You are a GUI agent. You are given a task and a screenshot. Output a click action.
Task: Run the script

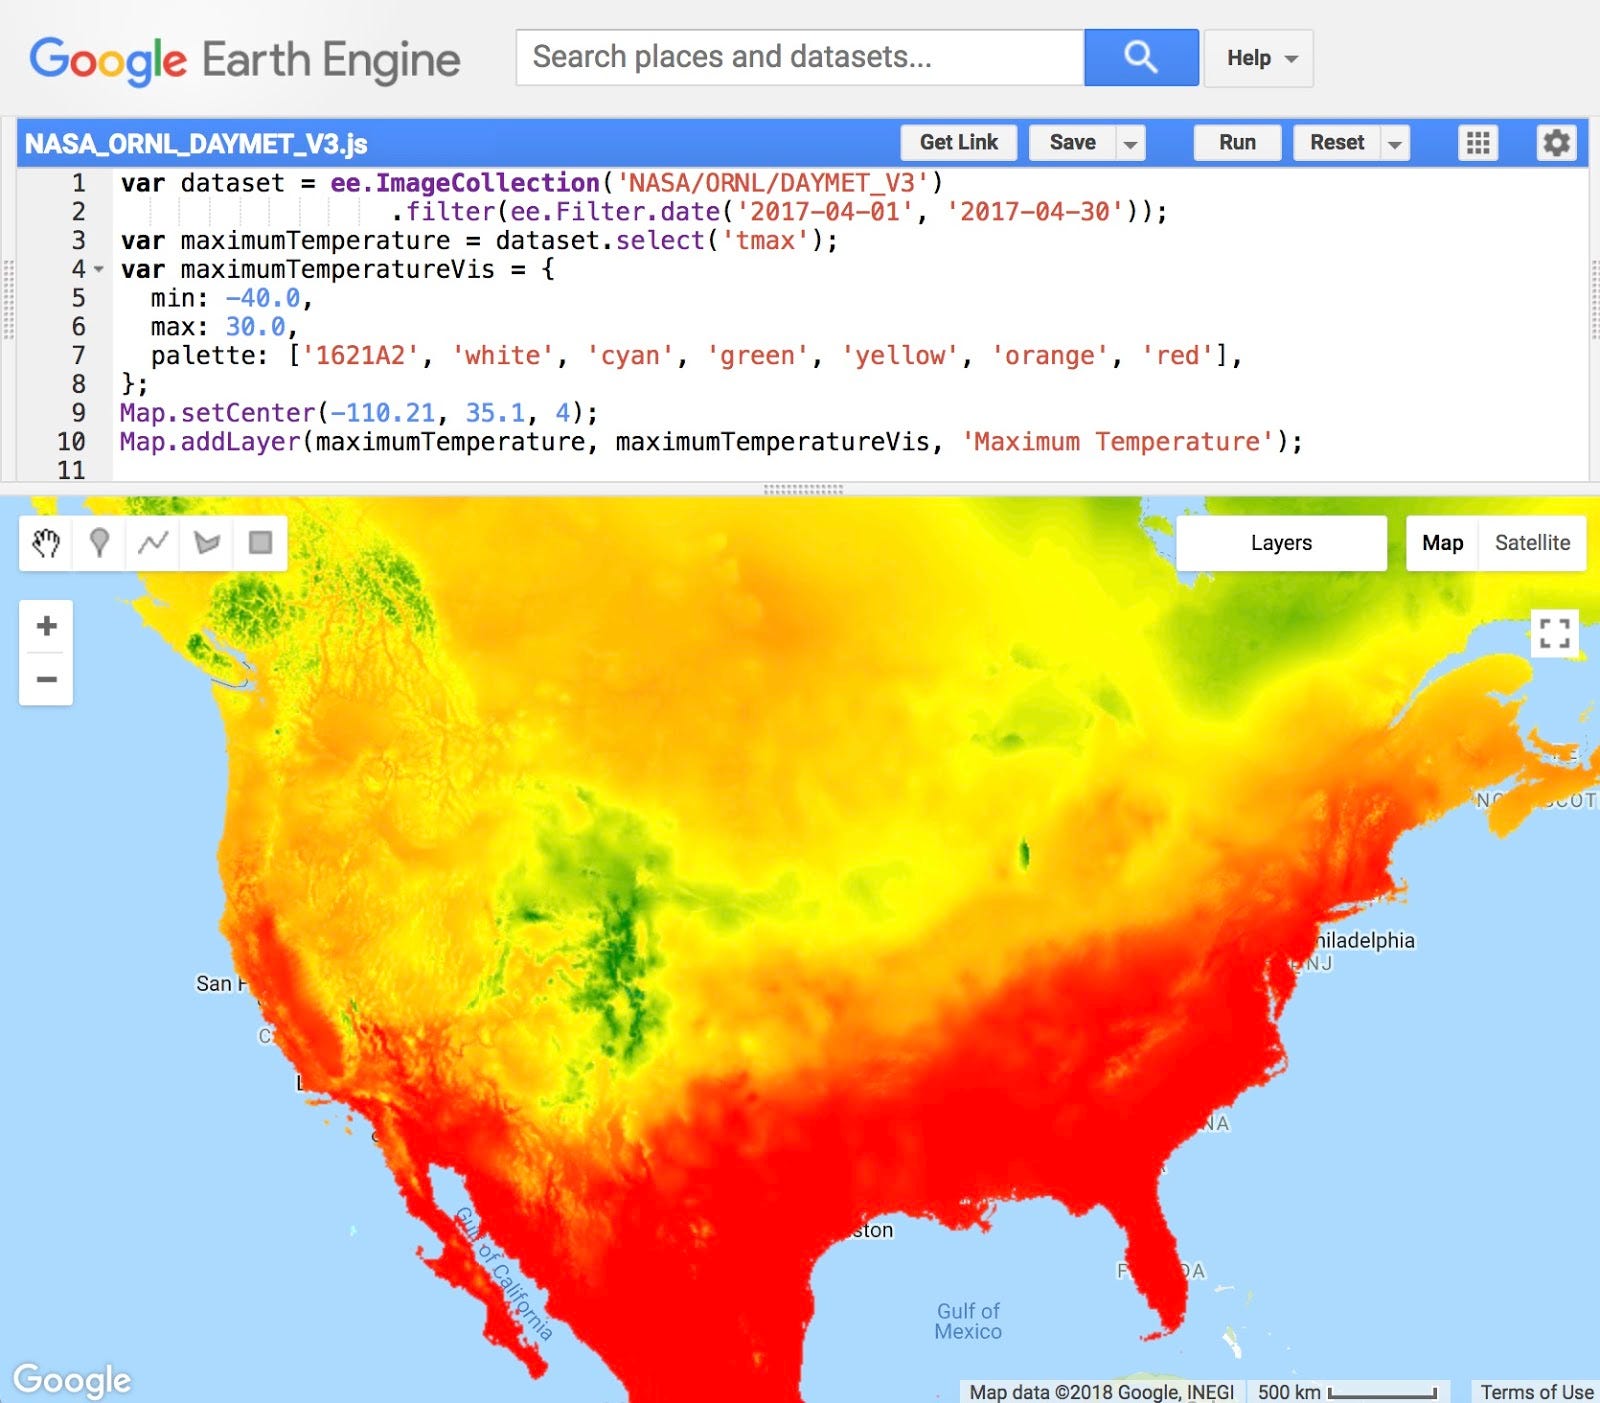tap(1237, 143)
